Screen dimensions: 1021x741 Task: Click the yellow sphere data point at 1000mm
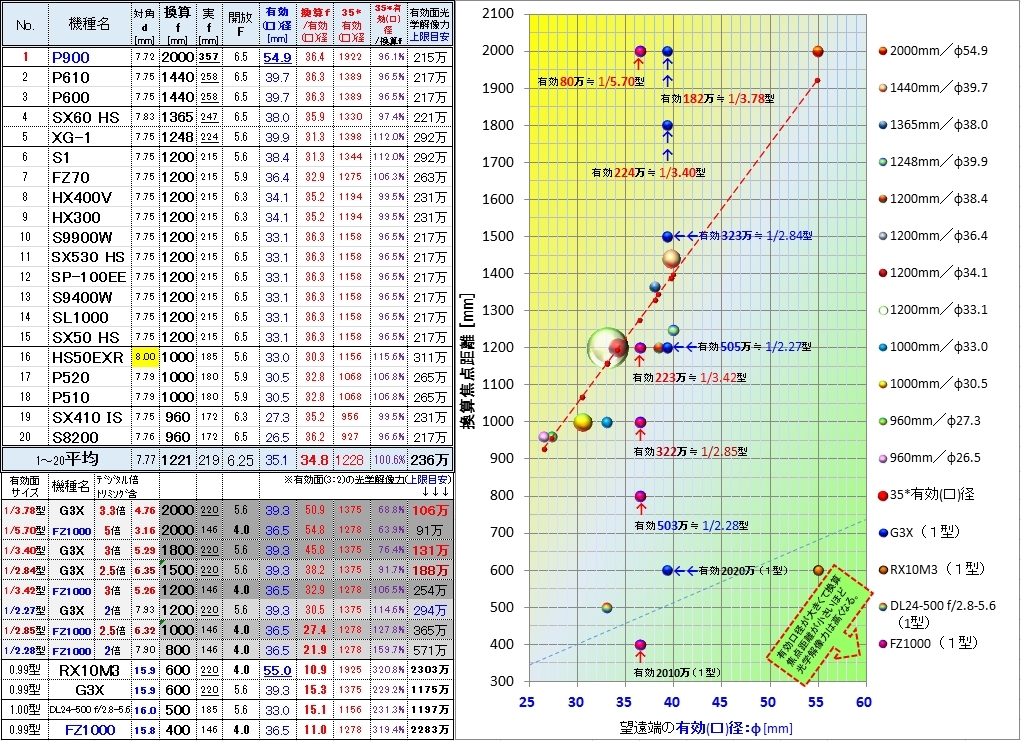pyautogui.click(x=583, y=422)
